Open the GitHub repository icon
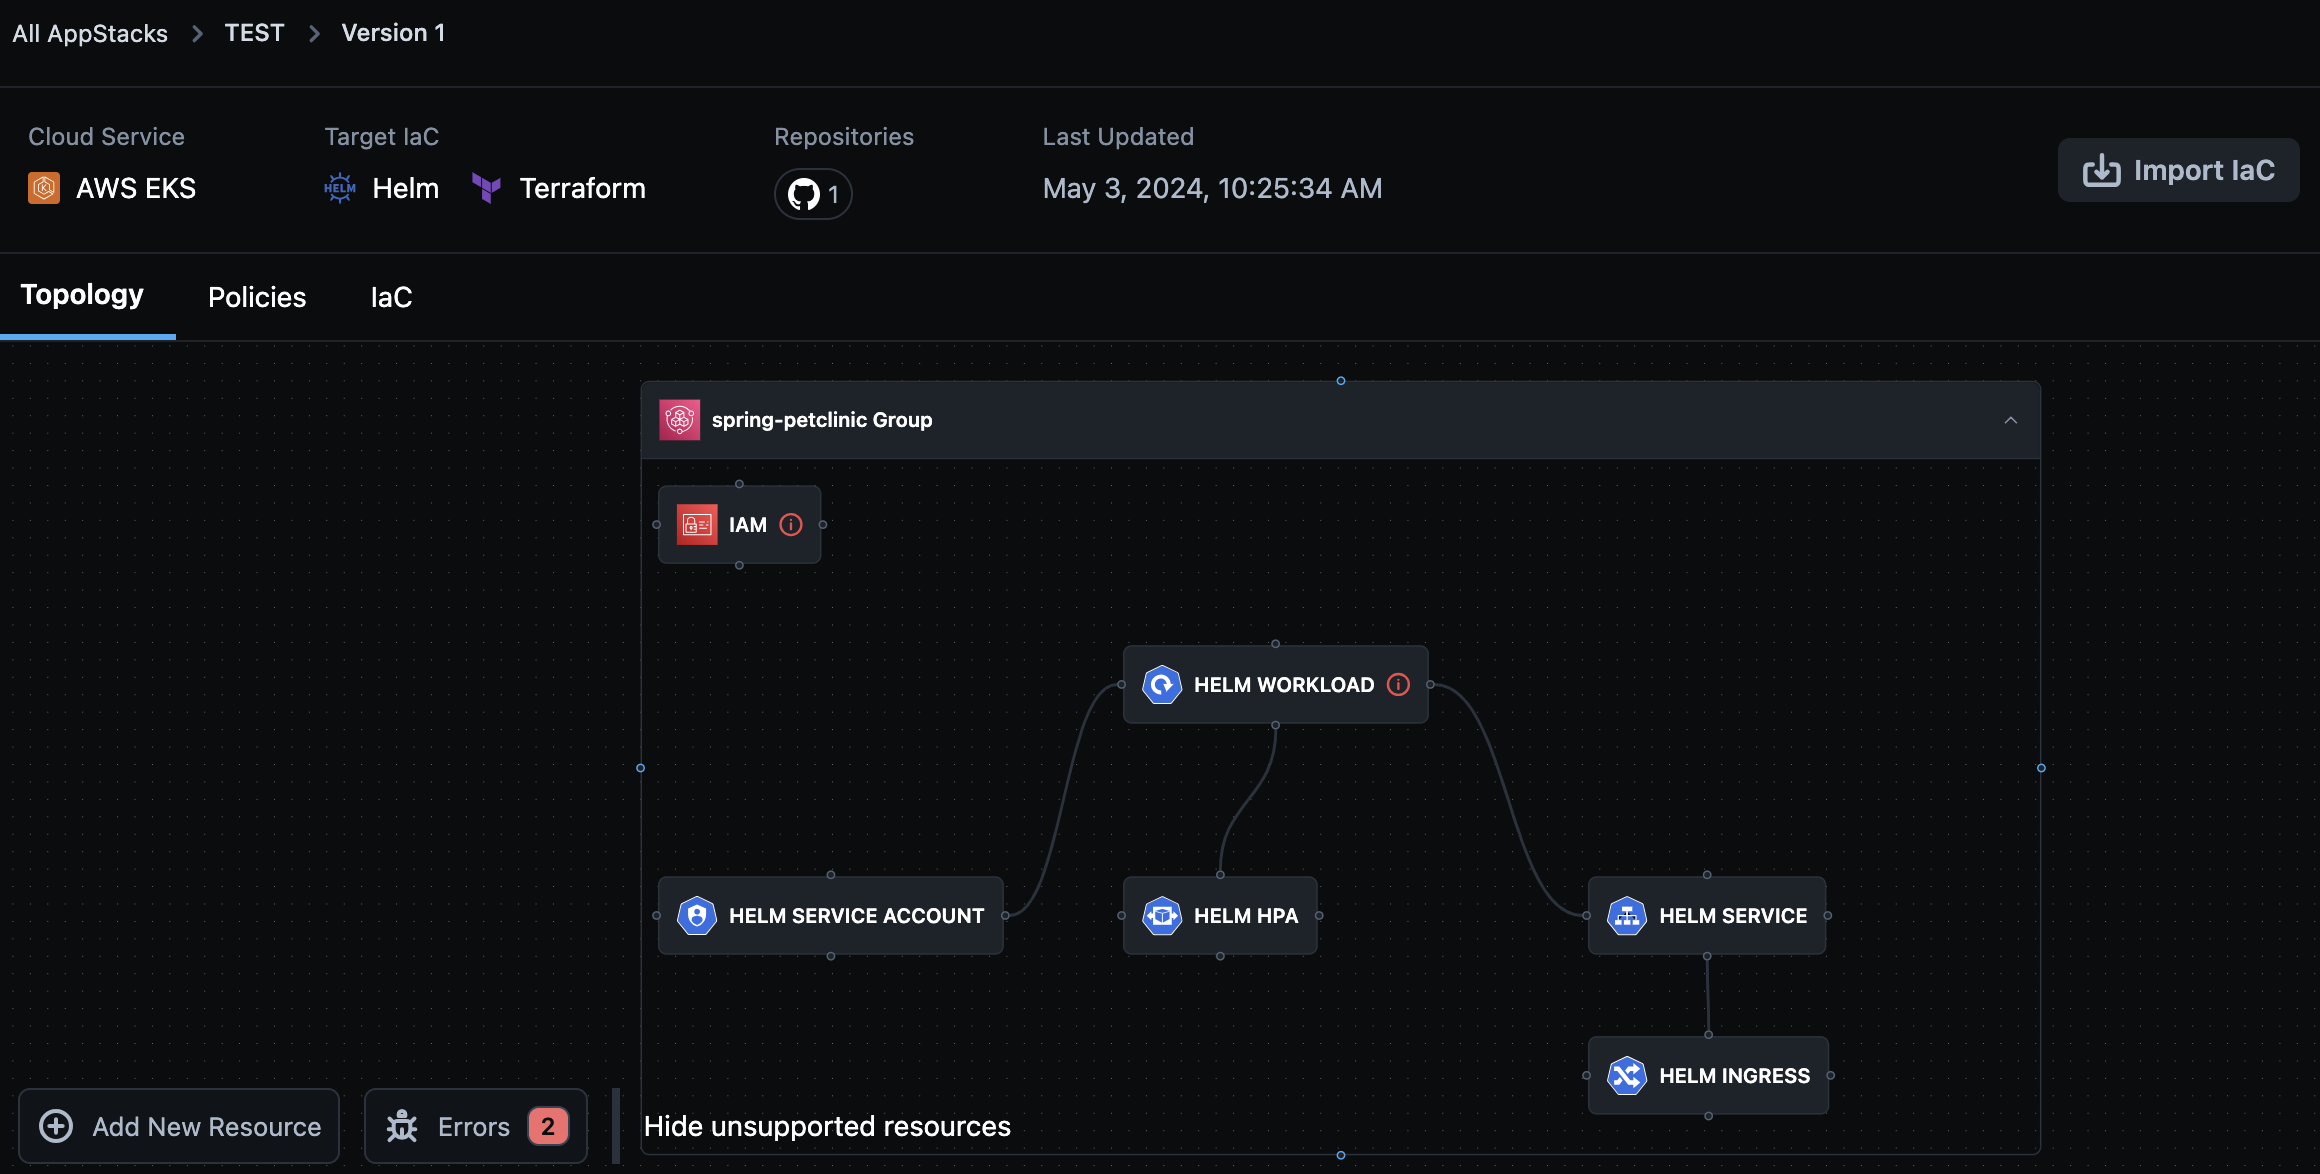 click(x=804, y=194)
